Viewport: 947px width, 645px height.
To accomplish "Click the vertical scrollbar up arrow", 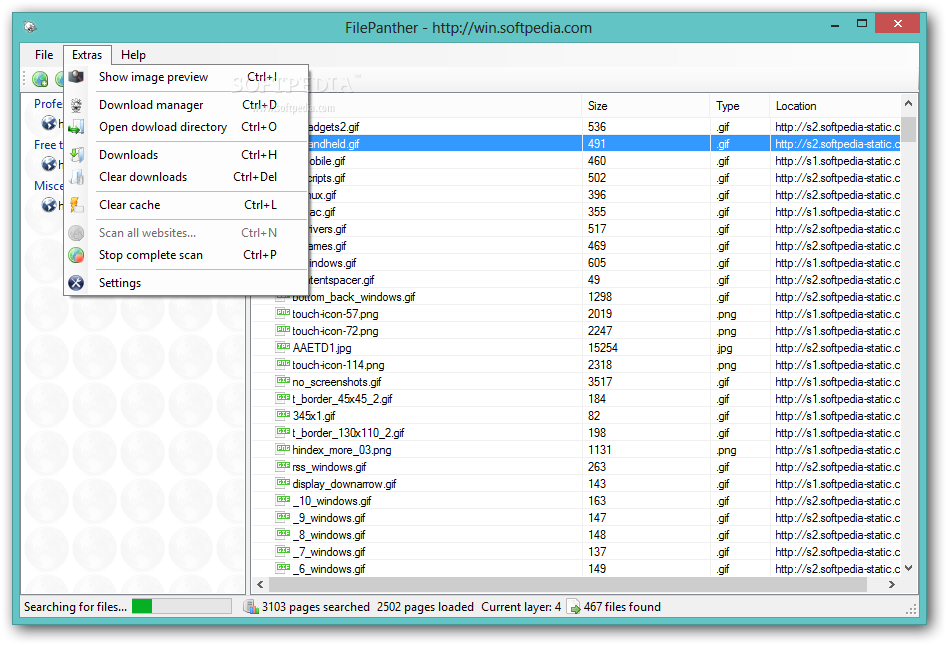I will tap(908, 104).
